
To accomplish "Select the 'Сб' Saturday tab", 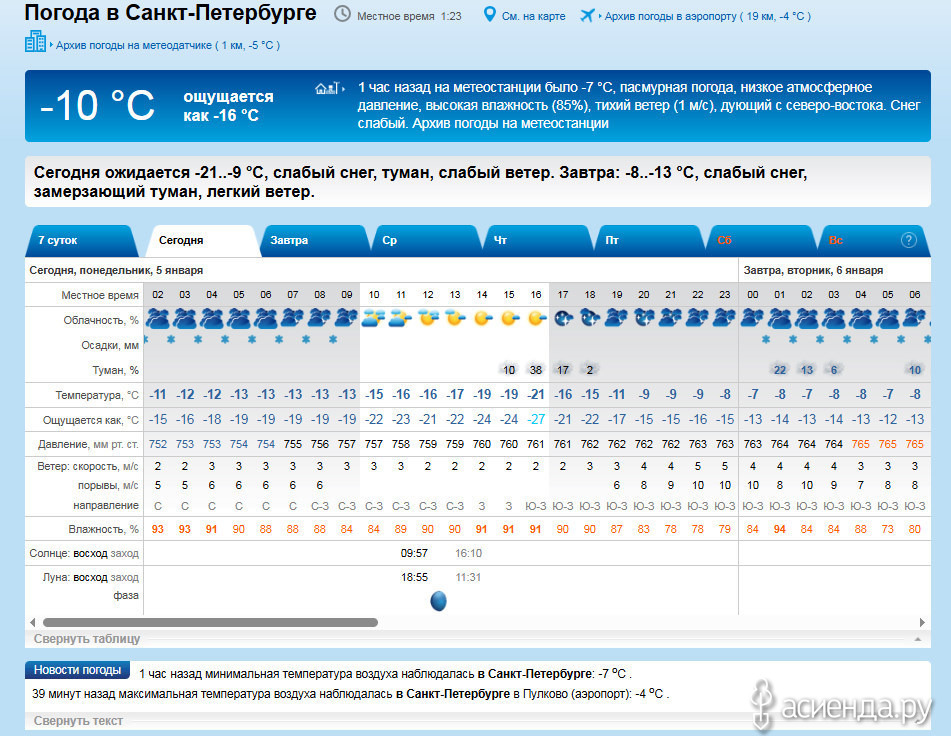I will (724, 240).
